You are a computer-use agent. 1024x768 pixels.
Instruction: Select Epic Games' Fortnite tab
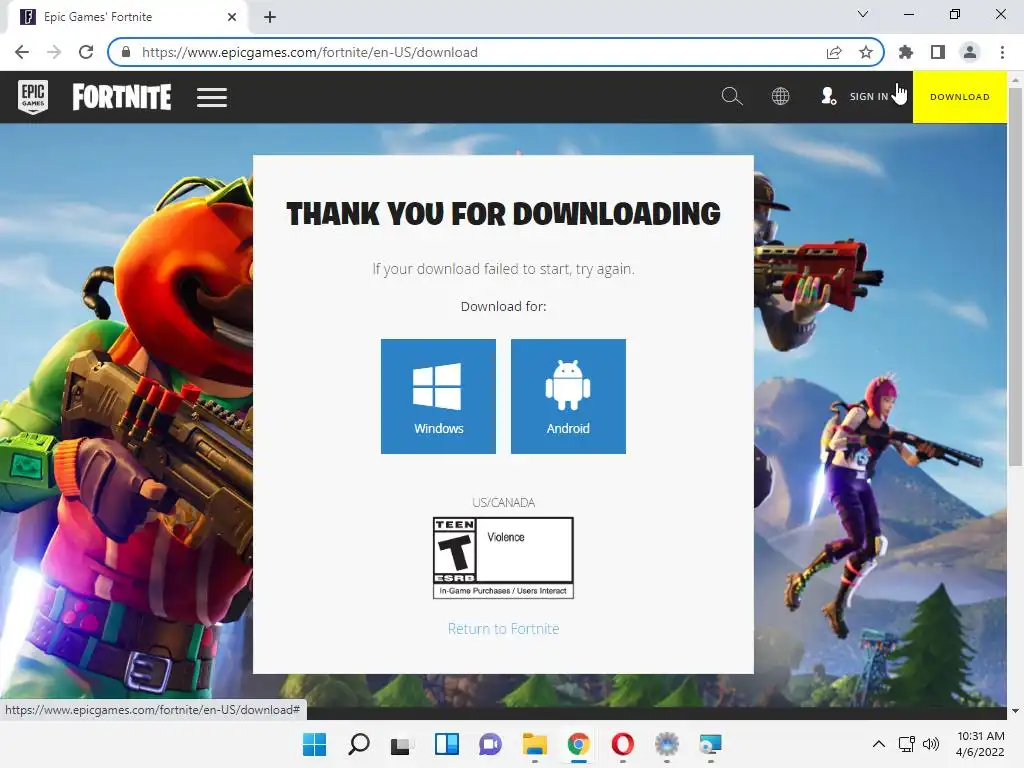(x=127, y=17)
